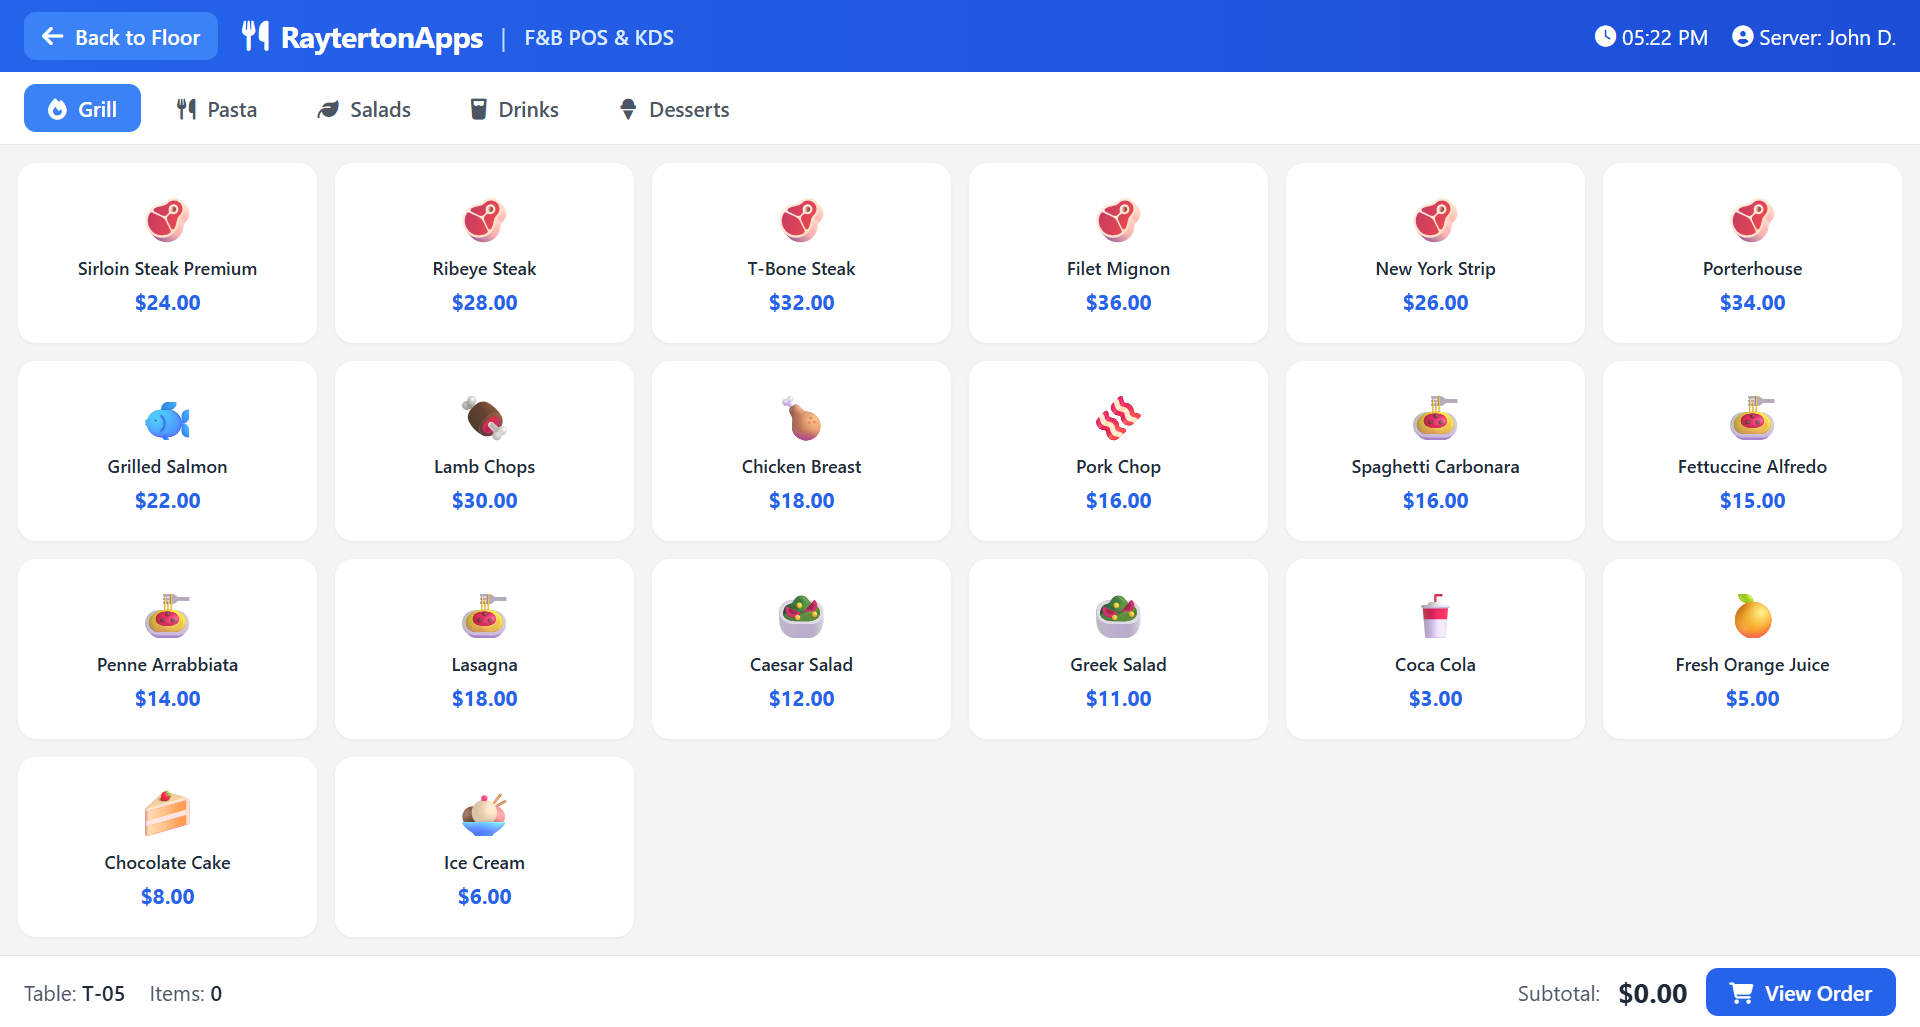Select the Caesar Salad menu card
This screenshot has width=1920, height=1027.
point(801,648)
